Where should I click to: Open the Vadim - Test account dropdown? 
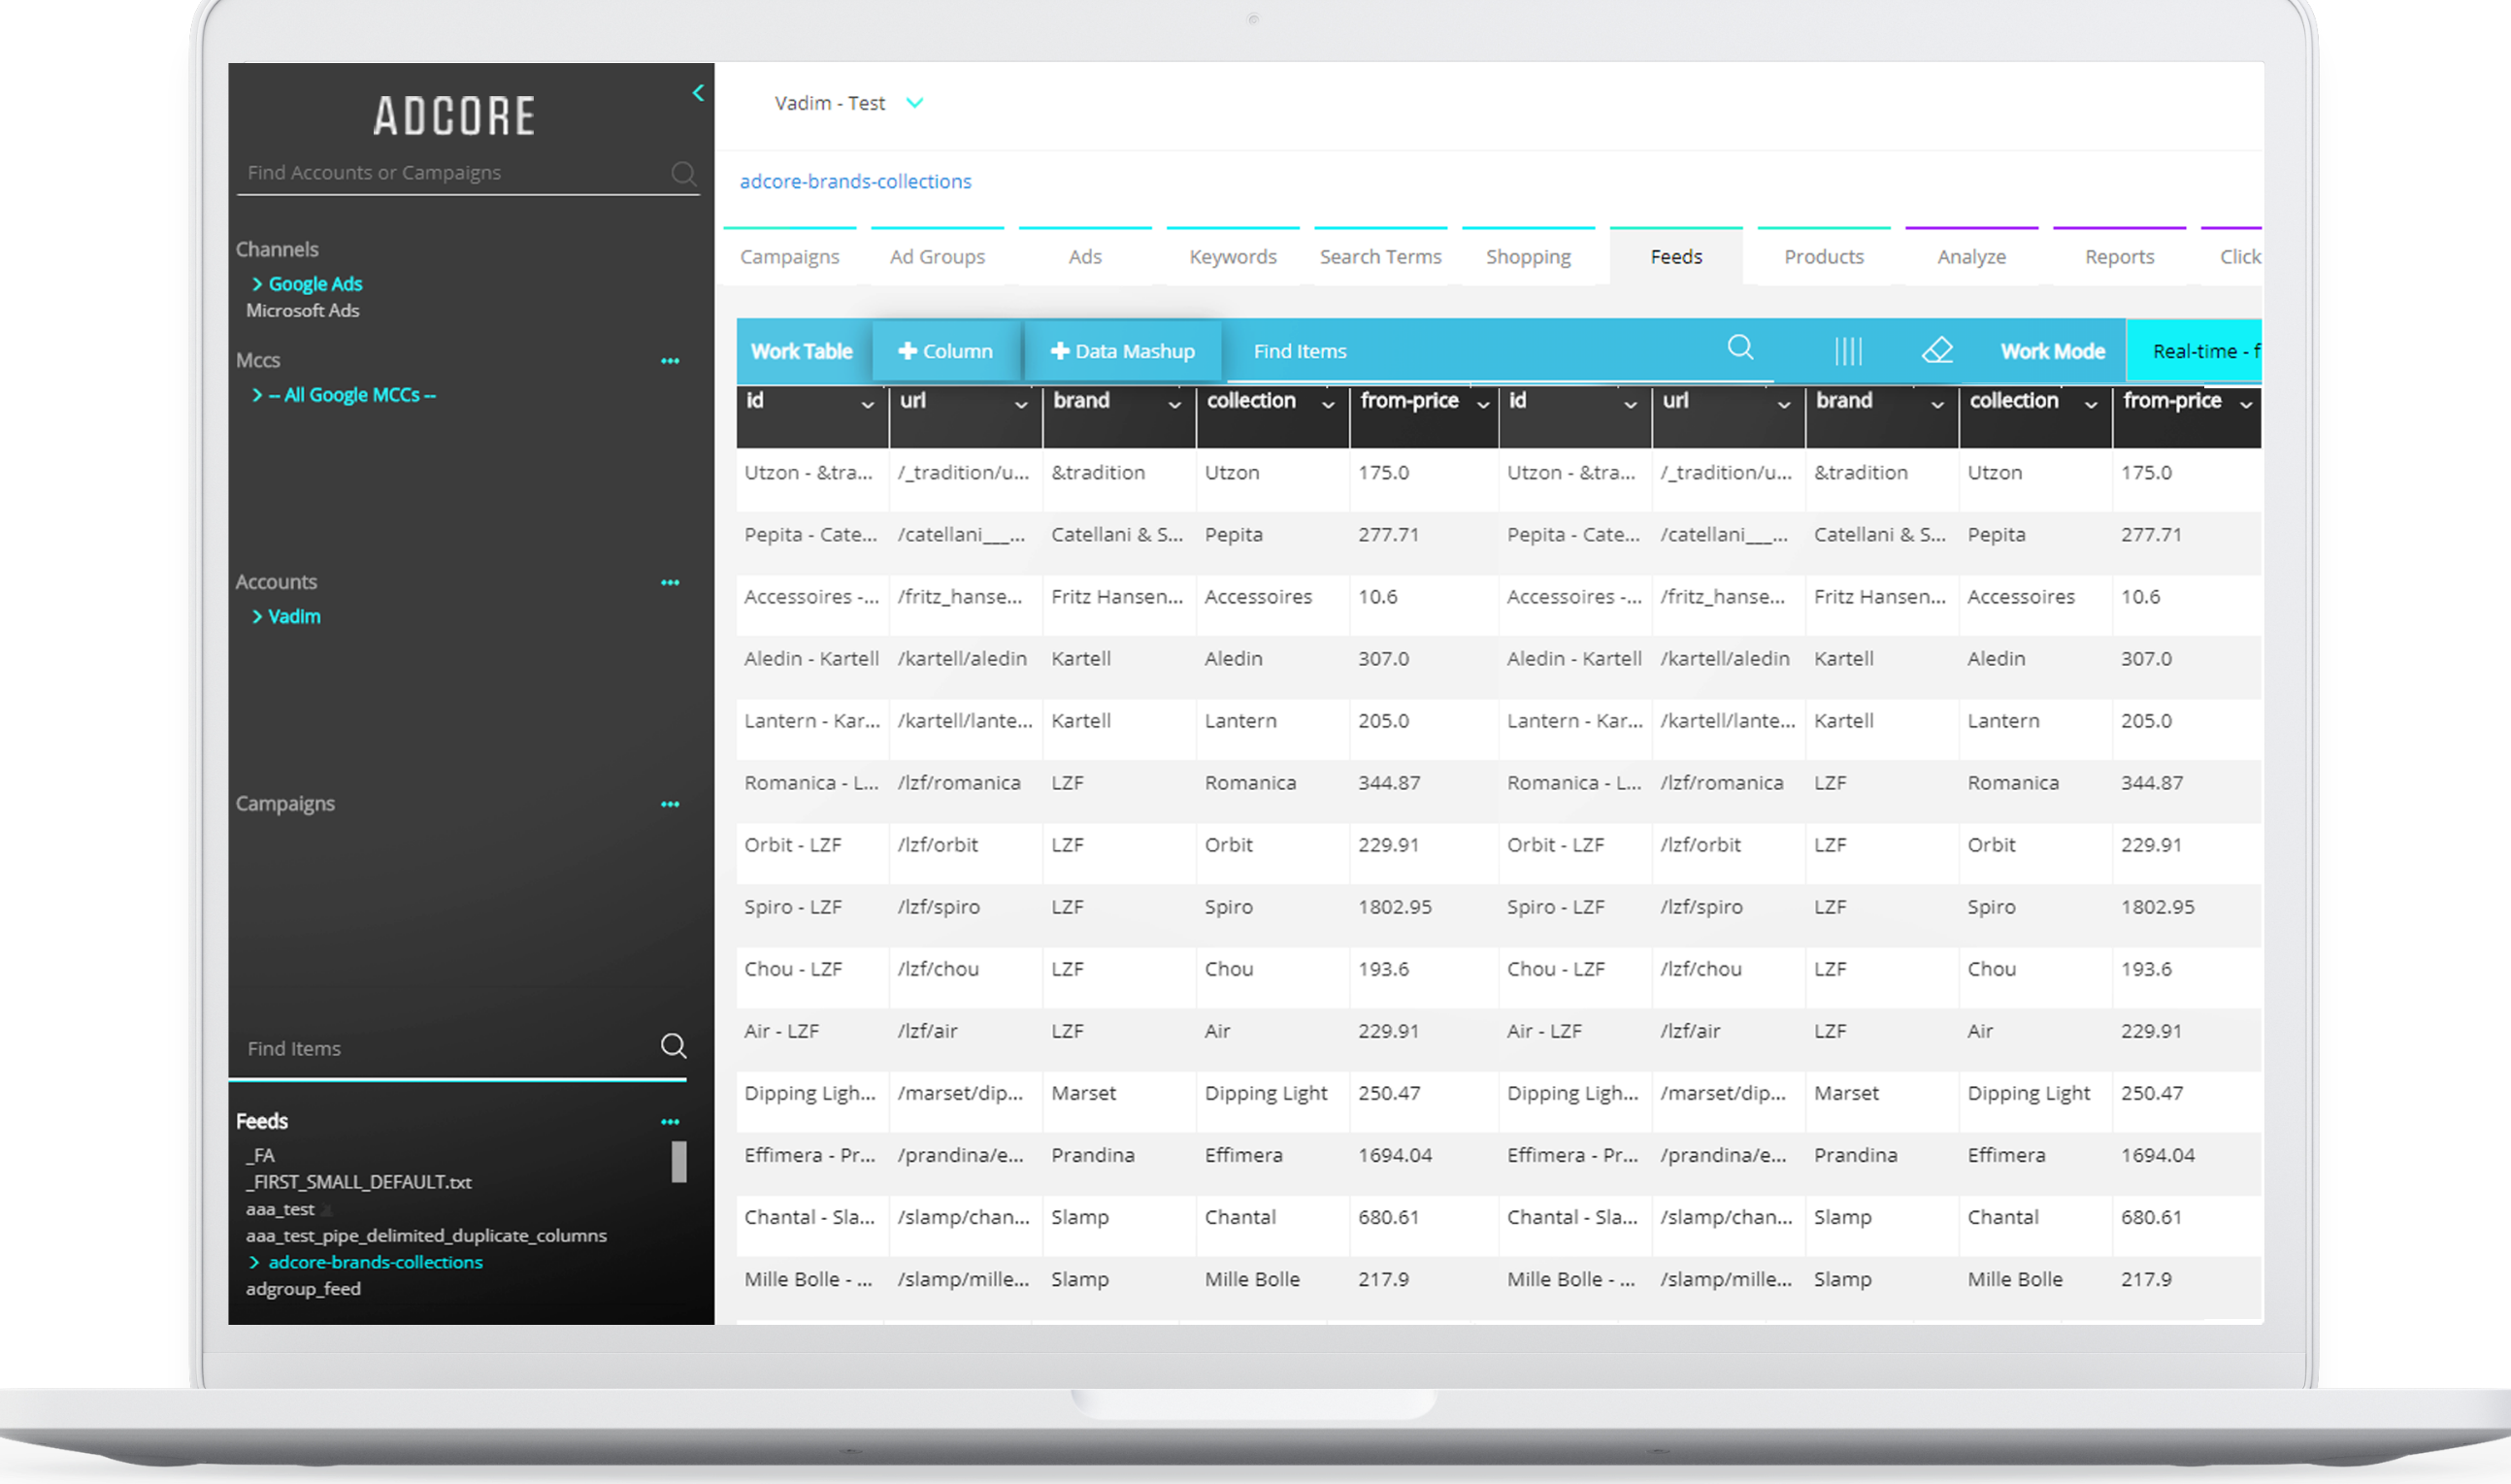click(x=914, y=103)
